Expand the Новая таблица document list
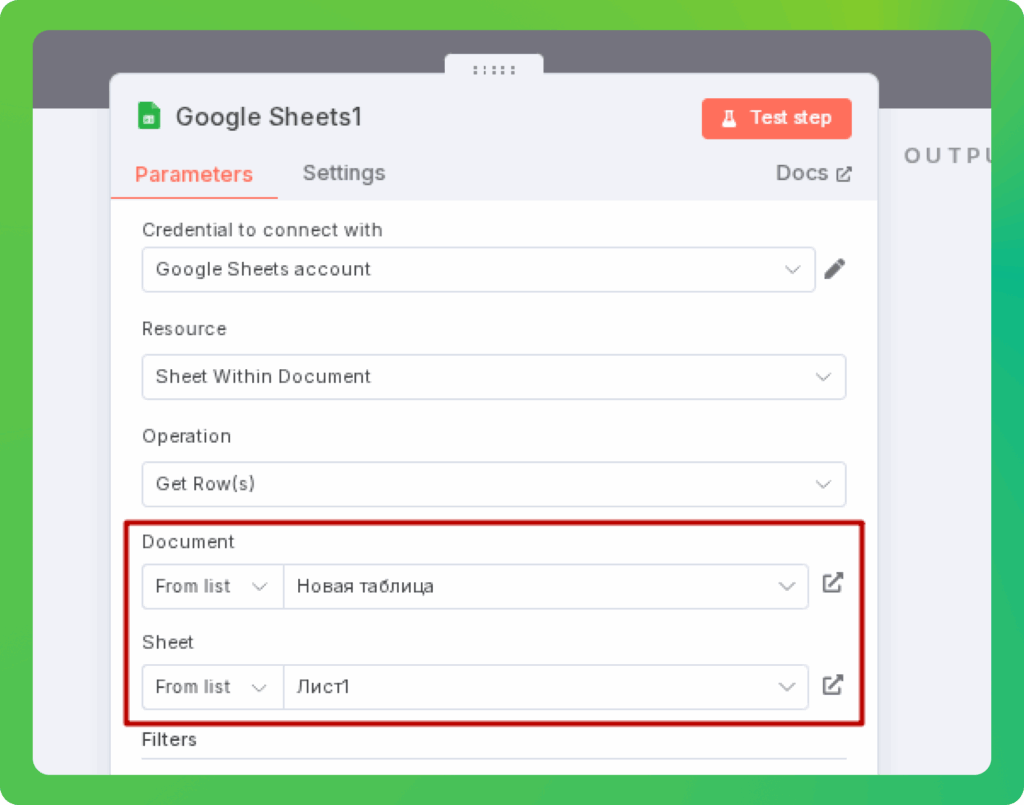This screenshot has height=805, width=1024. 546,586
